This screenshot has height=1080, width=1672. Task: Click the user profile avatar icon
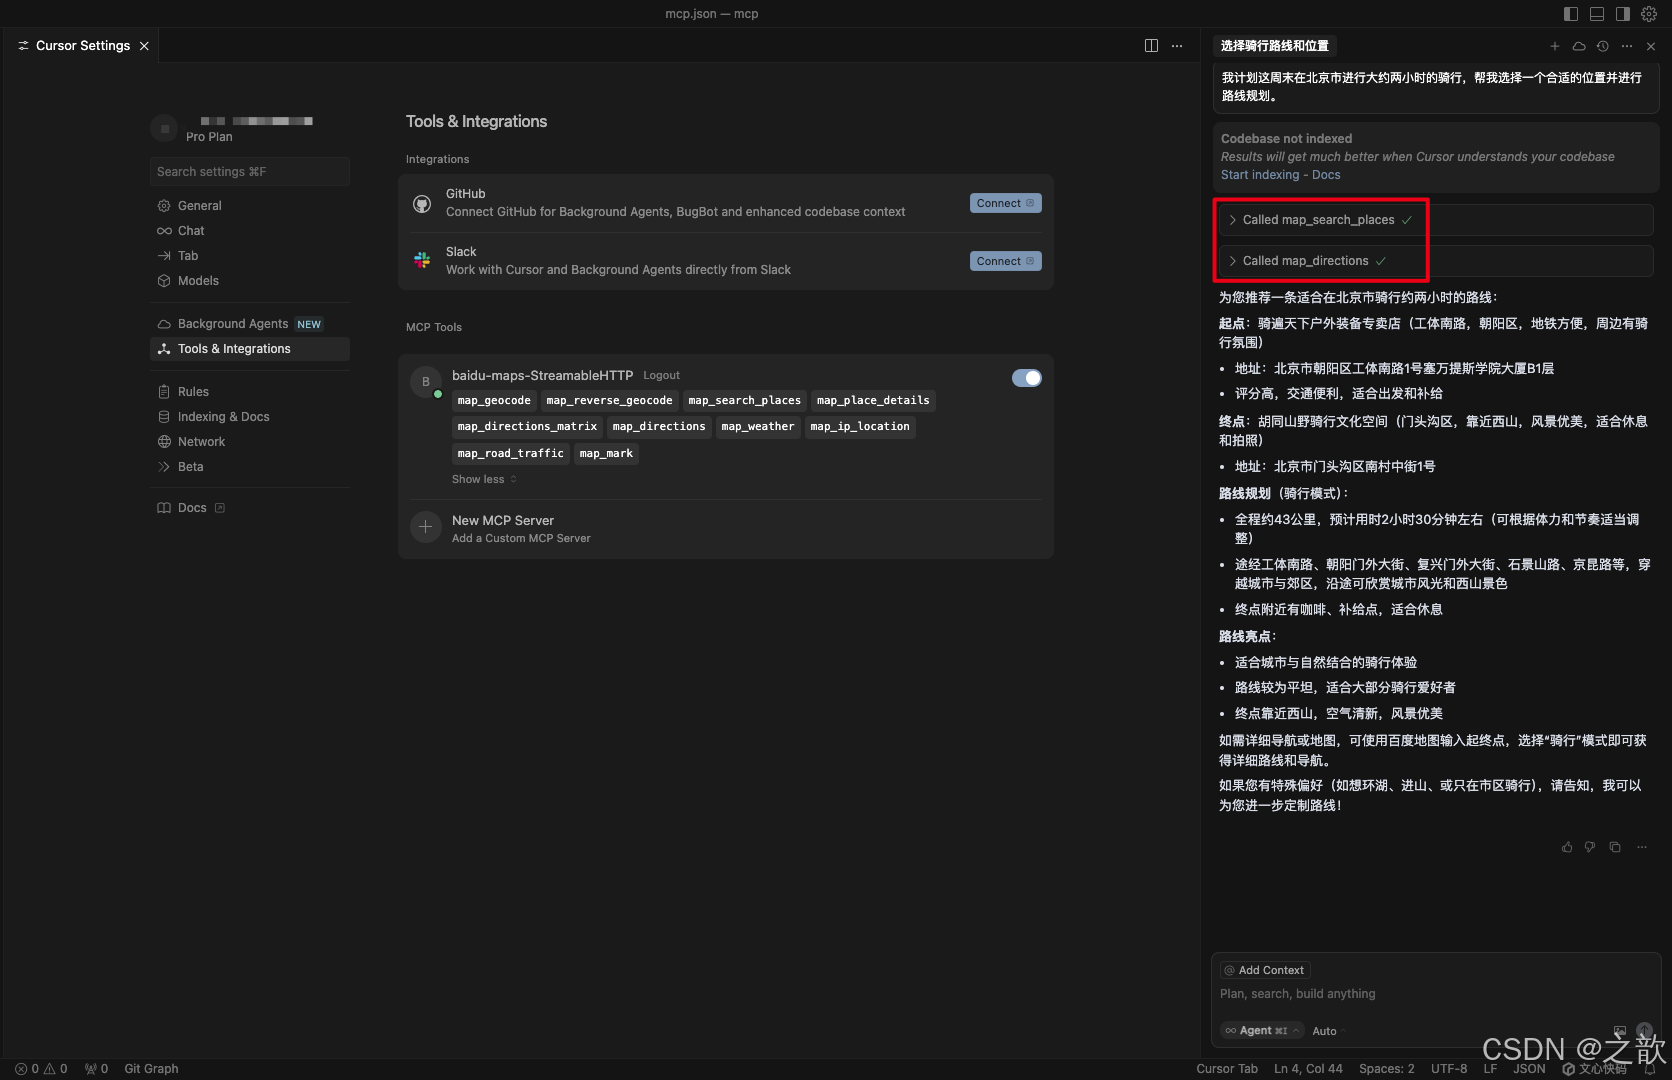(x=164, y=128)
